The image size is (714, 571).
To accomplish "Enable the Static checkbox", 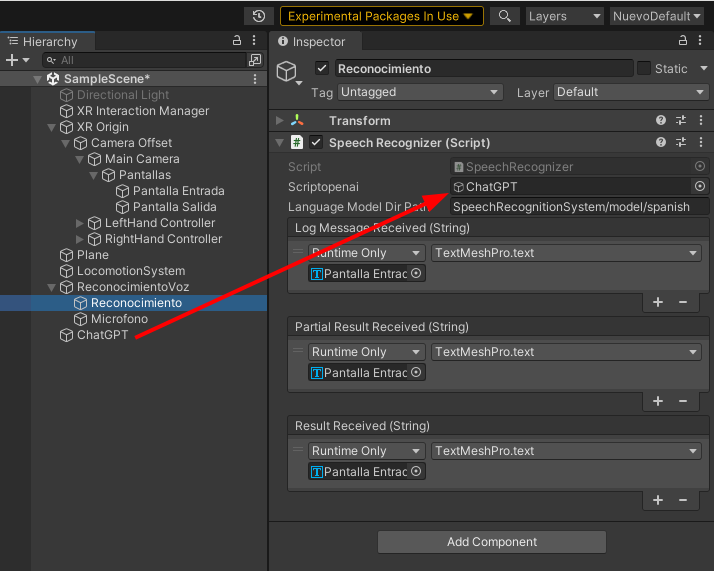I will click(644, 69).
